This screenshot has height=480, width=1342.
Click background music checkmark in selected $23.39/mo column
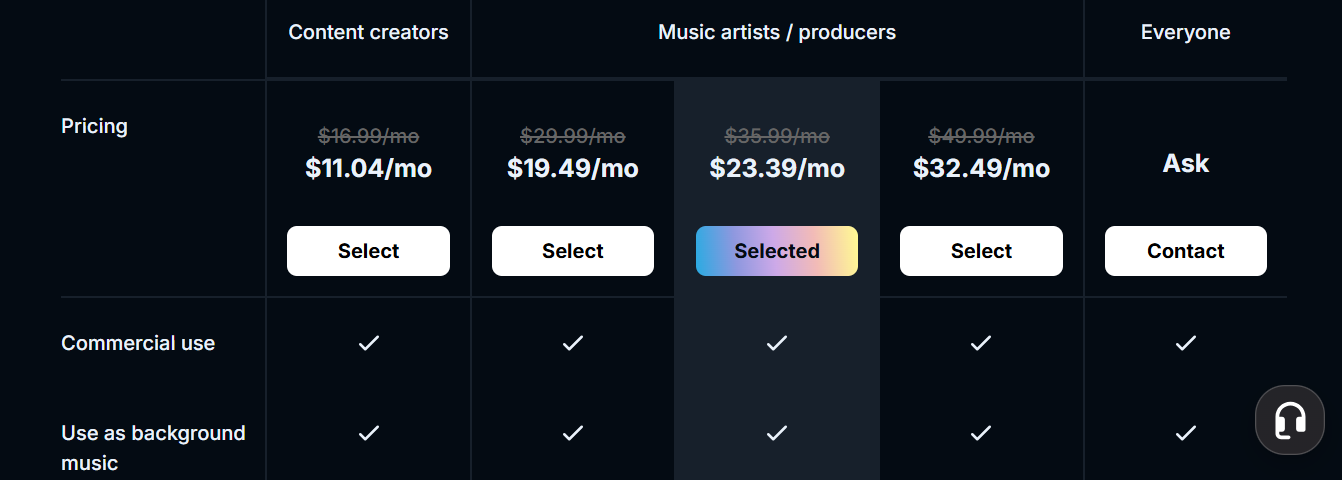(777, 433)
